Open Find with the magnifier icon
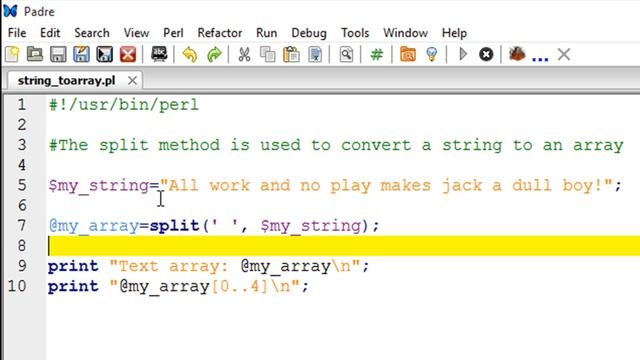The width and height of the screenshot is (640, 360). [x=346, y=54]
